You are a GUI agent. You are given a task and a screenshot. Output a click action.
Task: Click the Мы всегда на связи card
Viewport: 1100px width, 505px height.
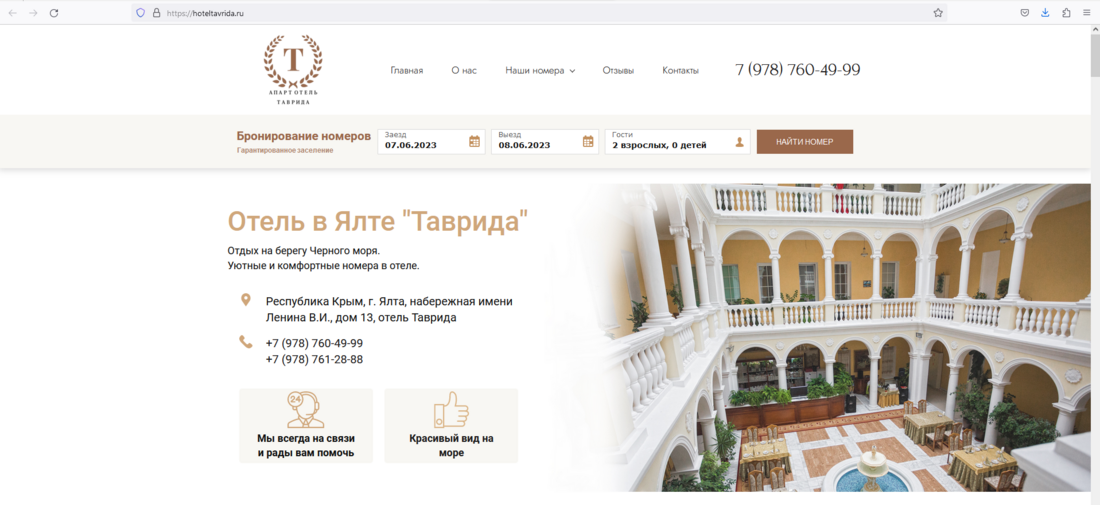[x=306, y=426]
